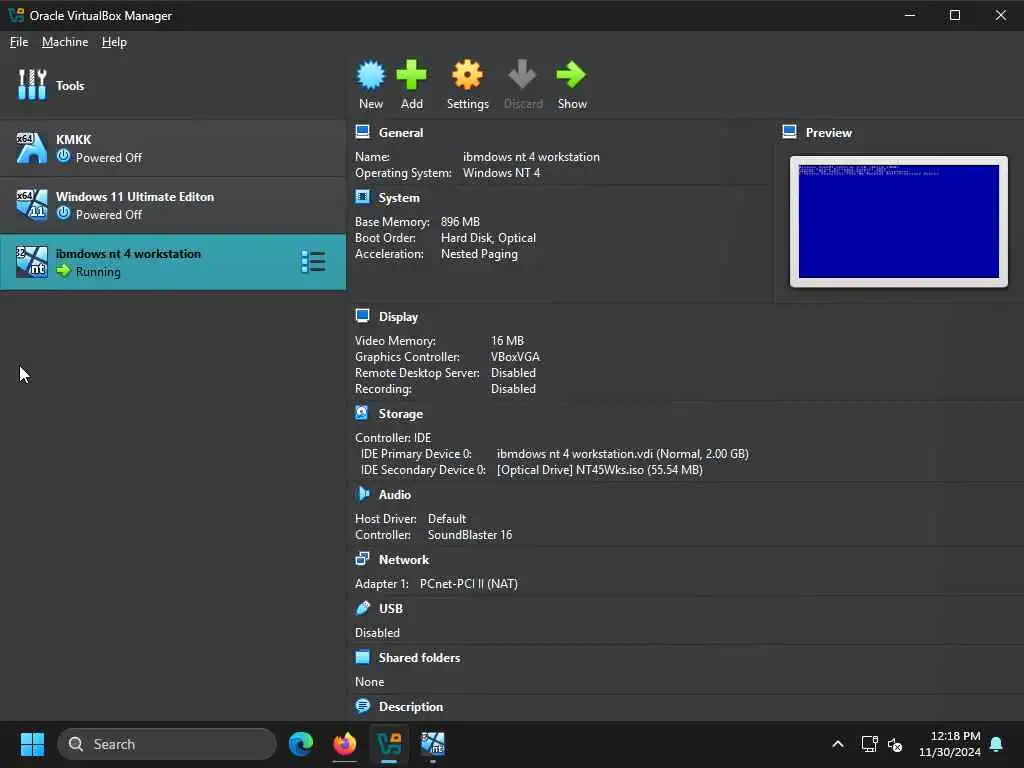Click the notification bell icon
Viewport: 1024px width, 768px height.
(x=996, y=744)
